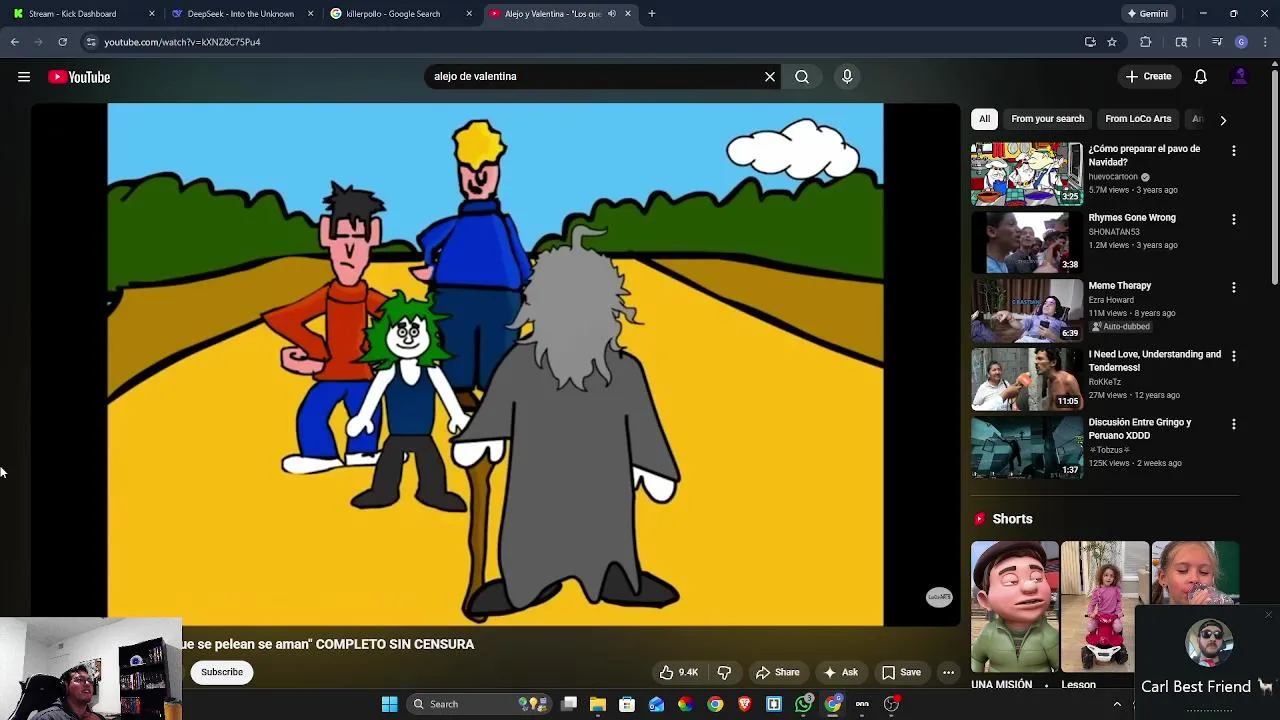The height and width of the screenshot is (720, 1280).
Task: Click the Create button
Action: [1148, 77]
